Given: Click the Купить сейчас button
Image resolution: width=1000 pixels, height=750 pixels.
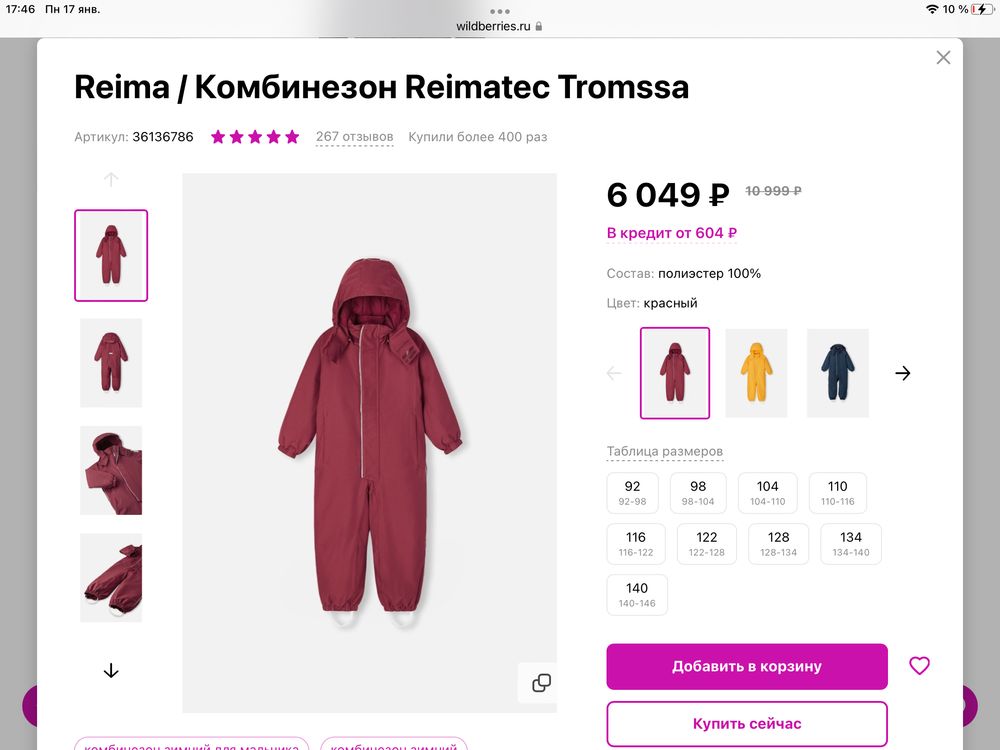Looking at the screenshot, I should coord(746,723).
